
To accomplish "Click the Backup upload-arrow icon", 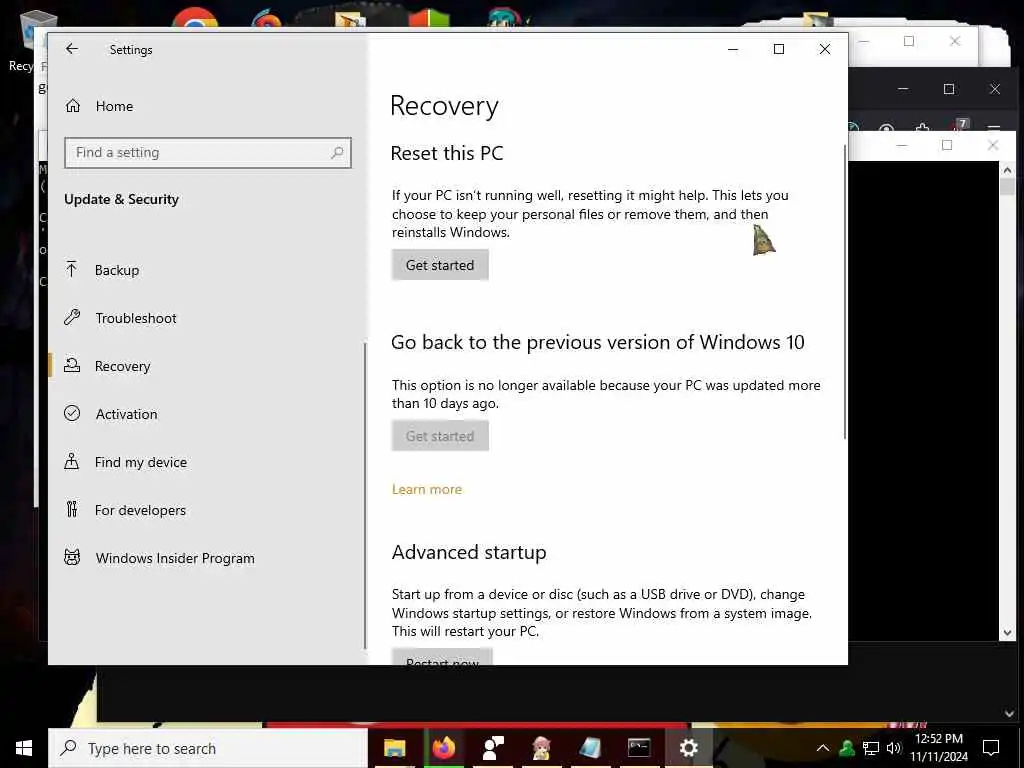I will pyautogui.click(x=72, y=269).
